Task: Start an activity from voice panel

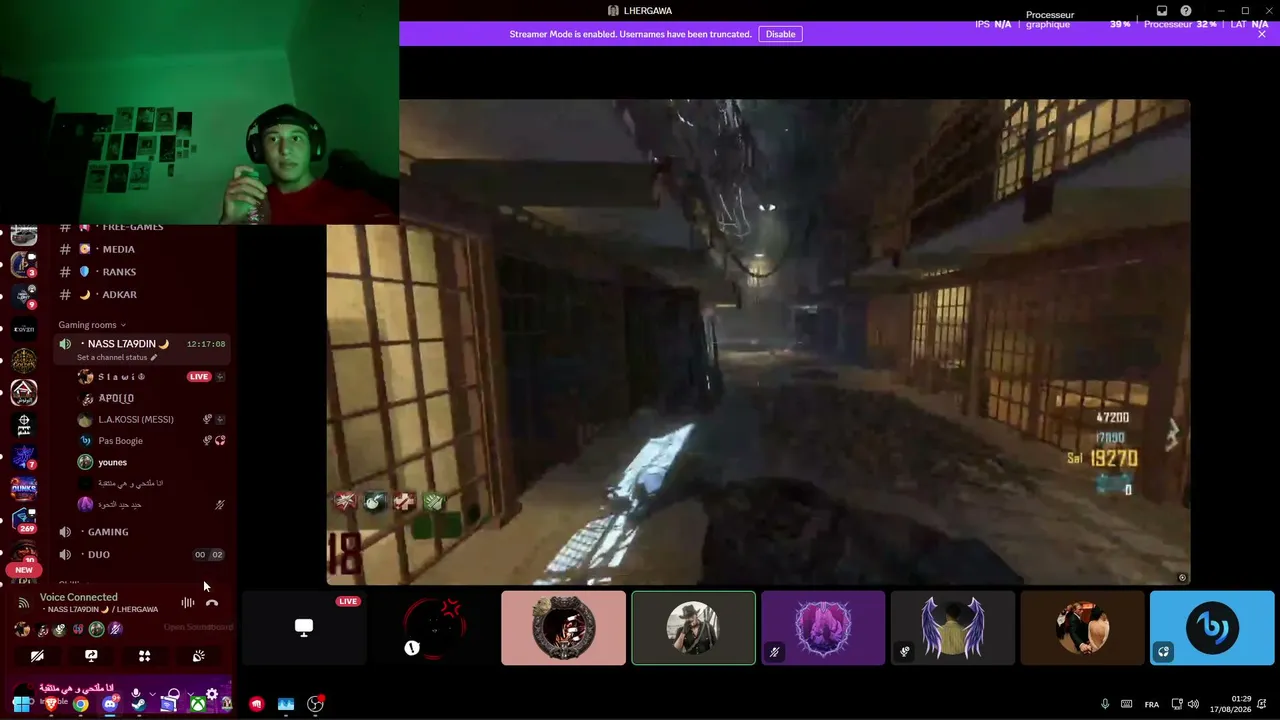Action: (145, 656)
